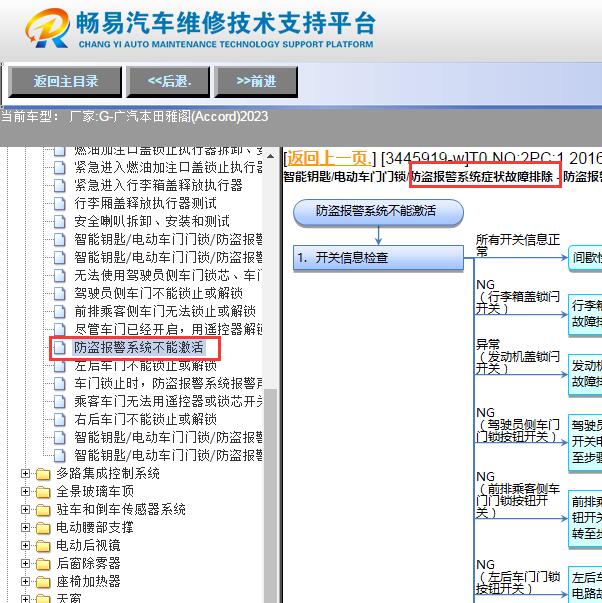Open 乘客车门无法用遥控器或锁芯开关 item

pyautogui.click(x=168, y=401)
